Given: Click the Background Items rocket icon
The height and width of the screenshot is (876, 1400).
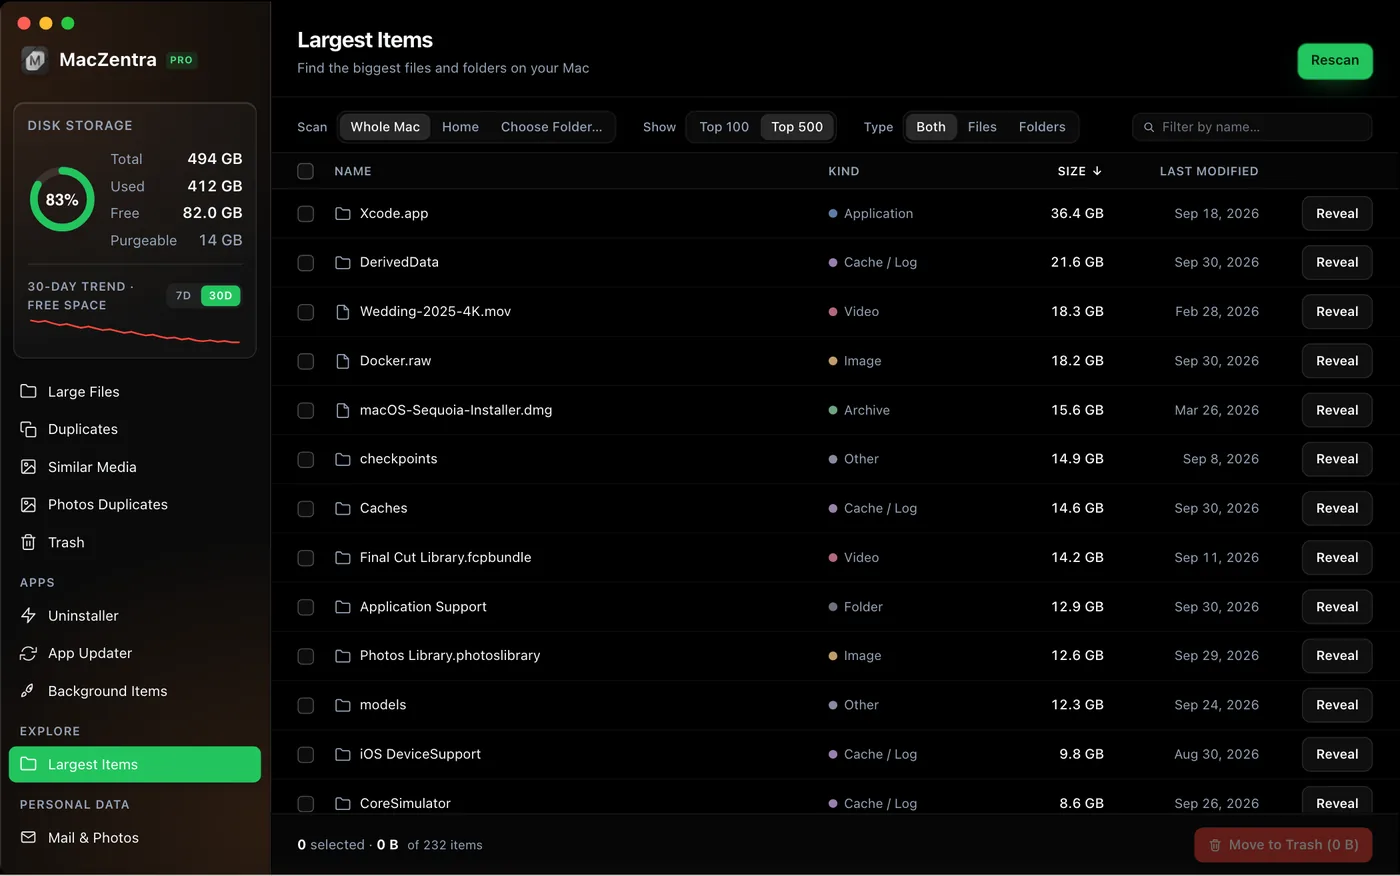Looking at the screenshot, I should [x=28, y=691].
